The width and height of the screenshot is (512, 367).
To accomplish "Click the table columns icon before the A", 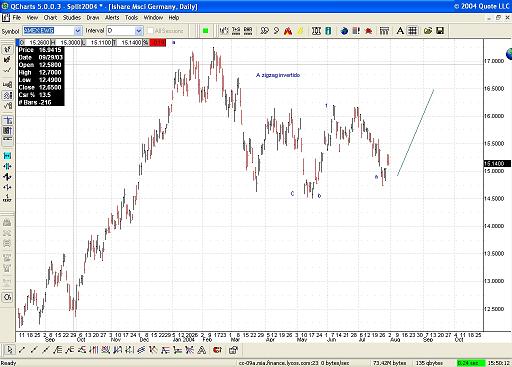I will point(384,31).
